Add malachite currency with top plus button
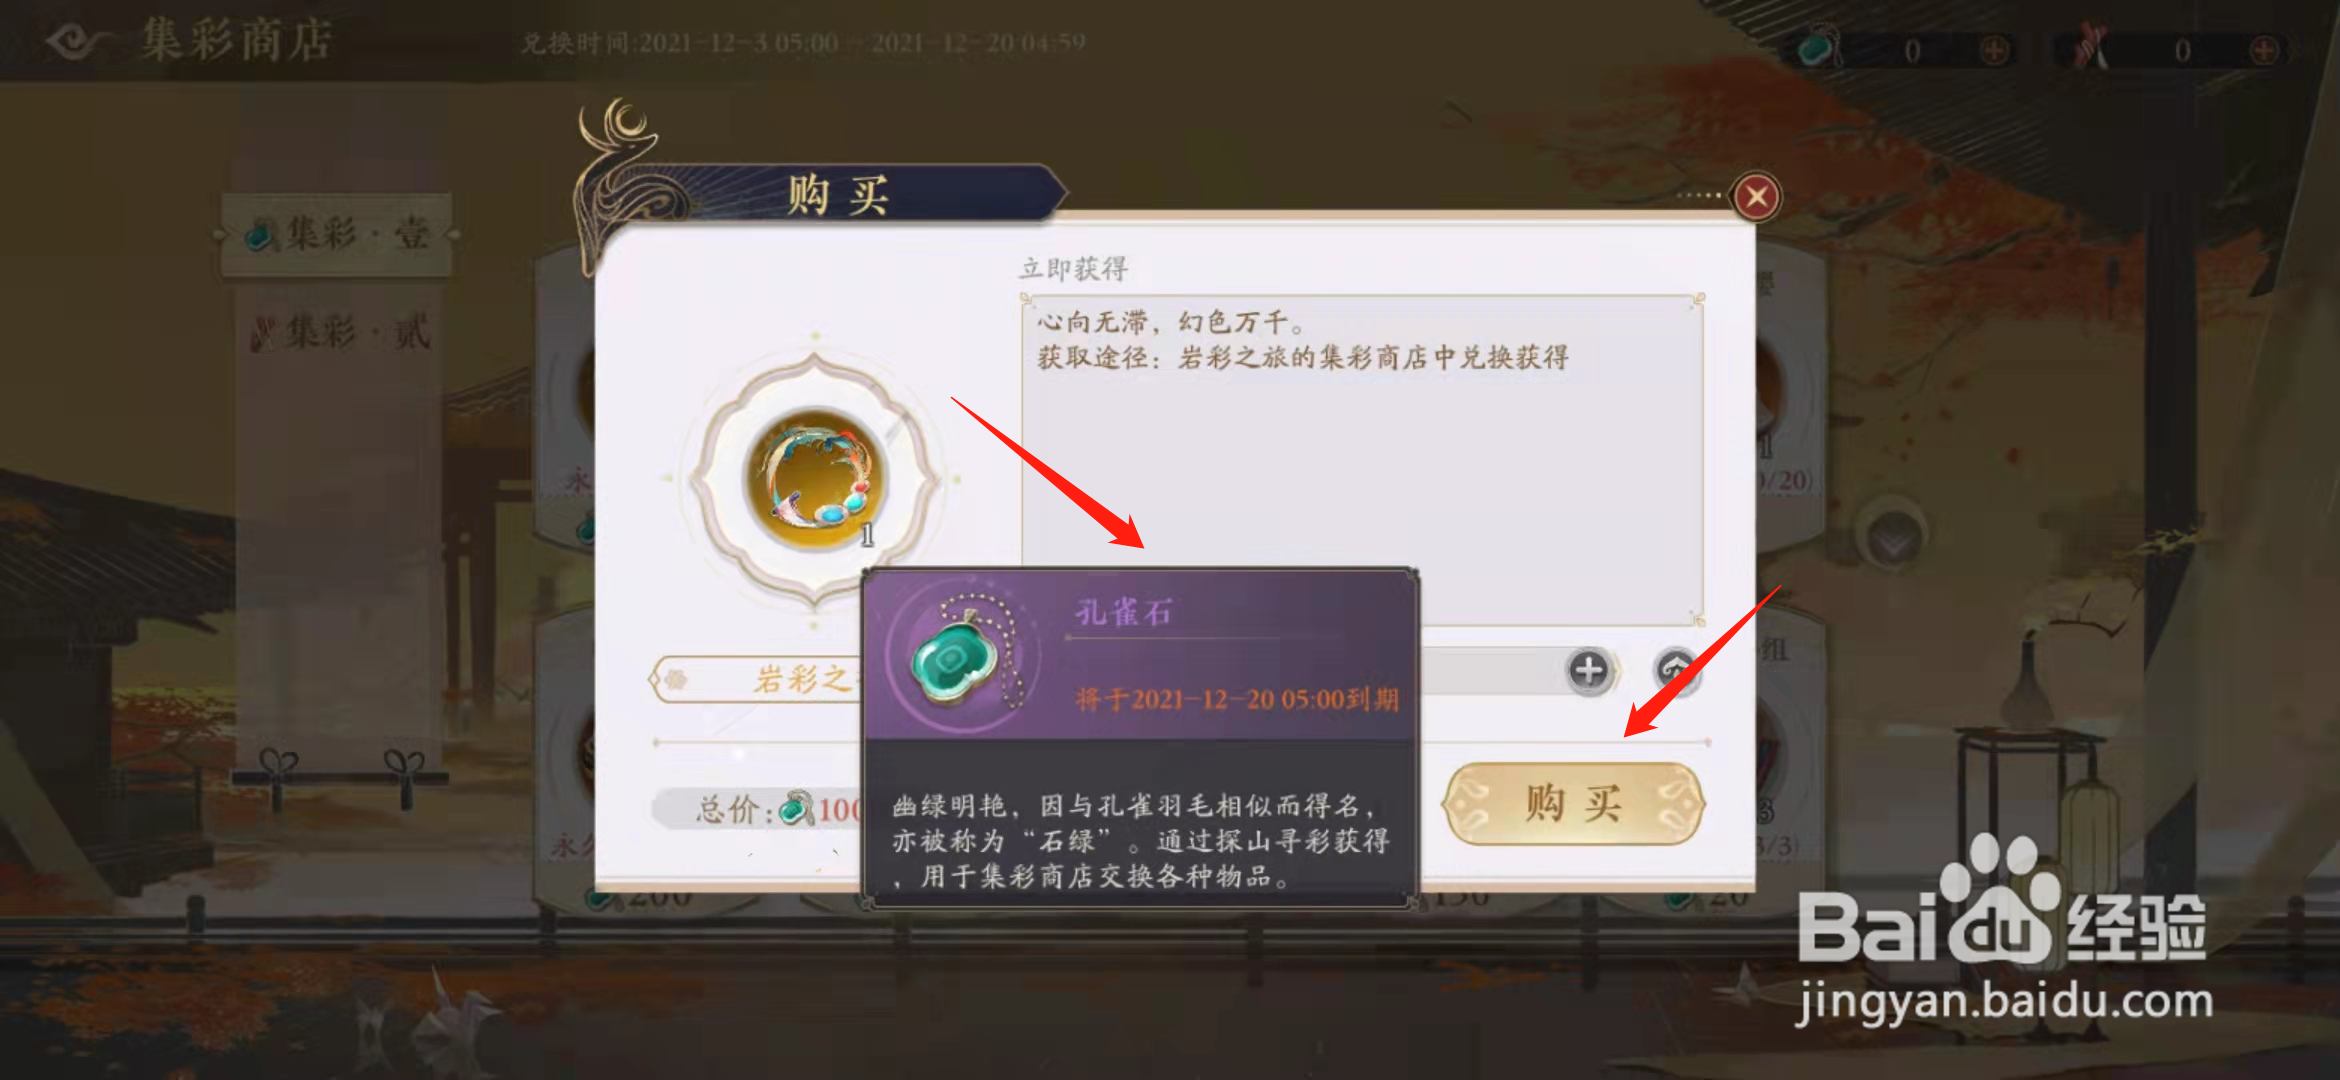The image size is (2340, 1080). tap(1994, 50)
